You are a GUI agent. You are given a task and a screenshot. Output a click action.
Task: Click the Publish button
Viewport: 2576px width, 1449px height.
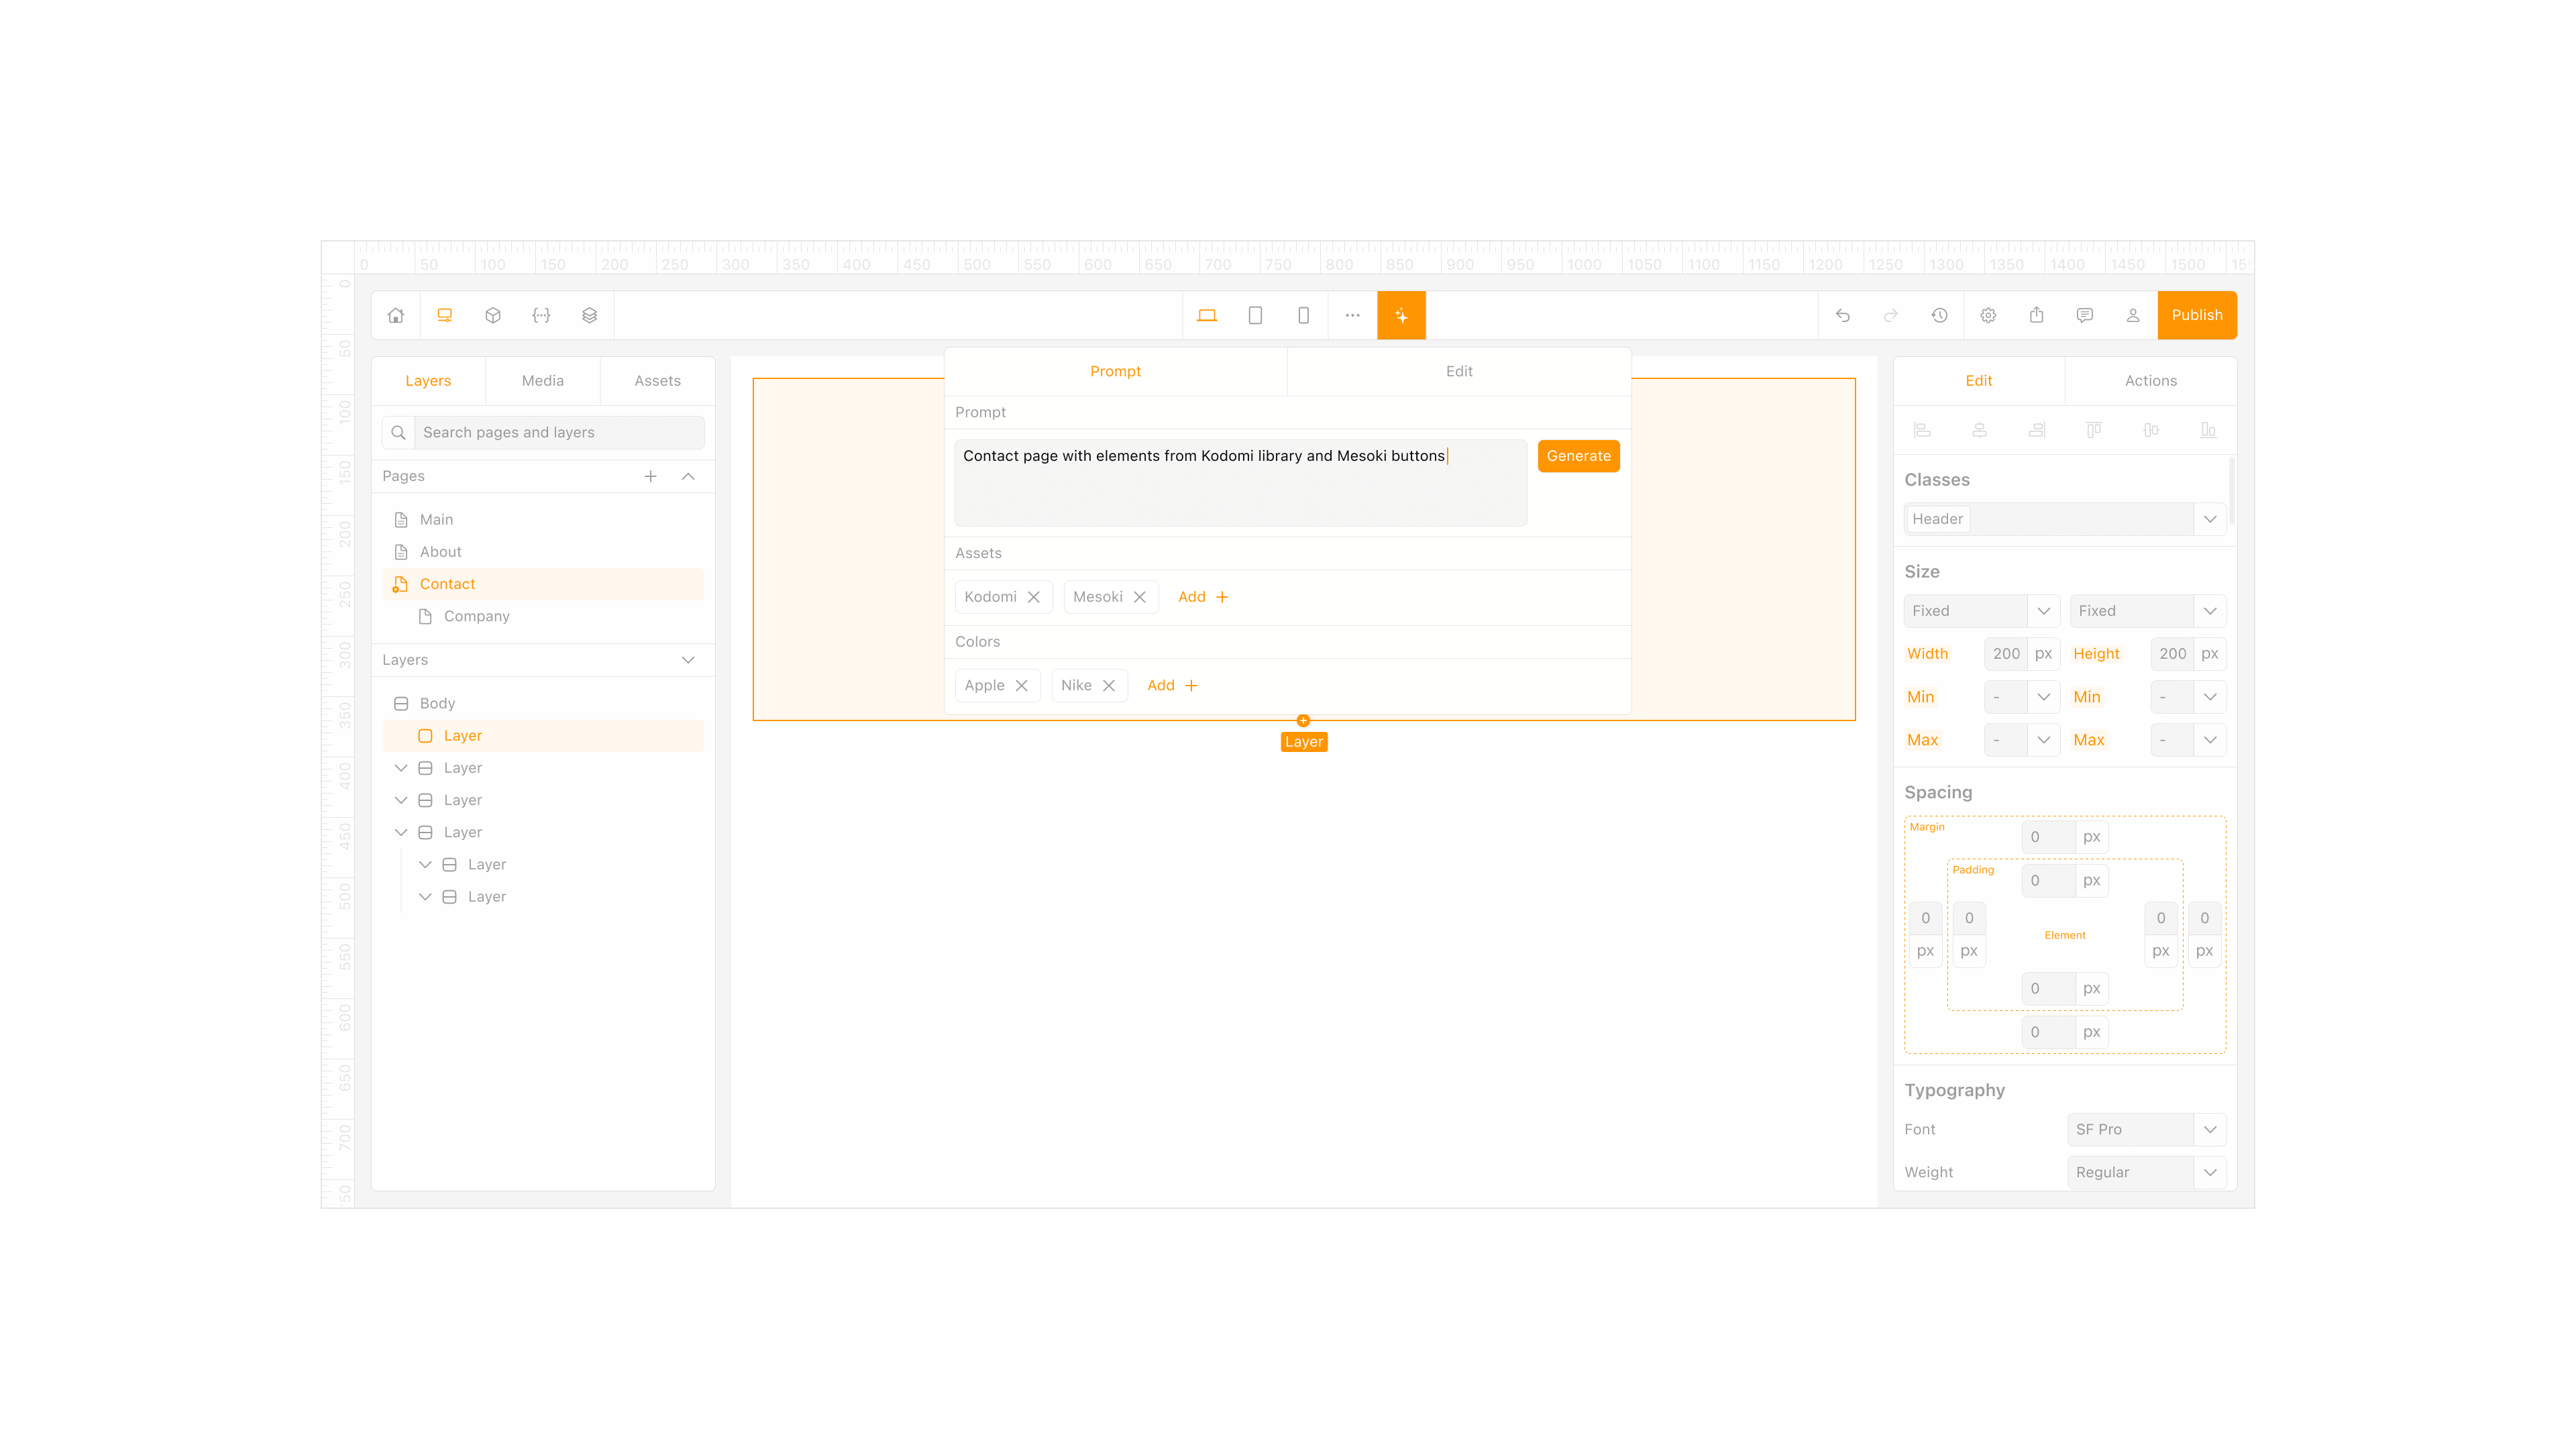click(2196, 315)
